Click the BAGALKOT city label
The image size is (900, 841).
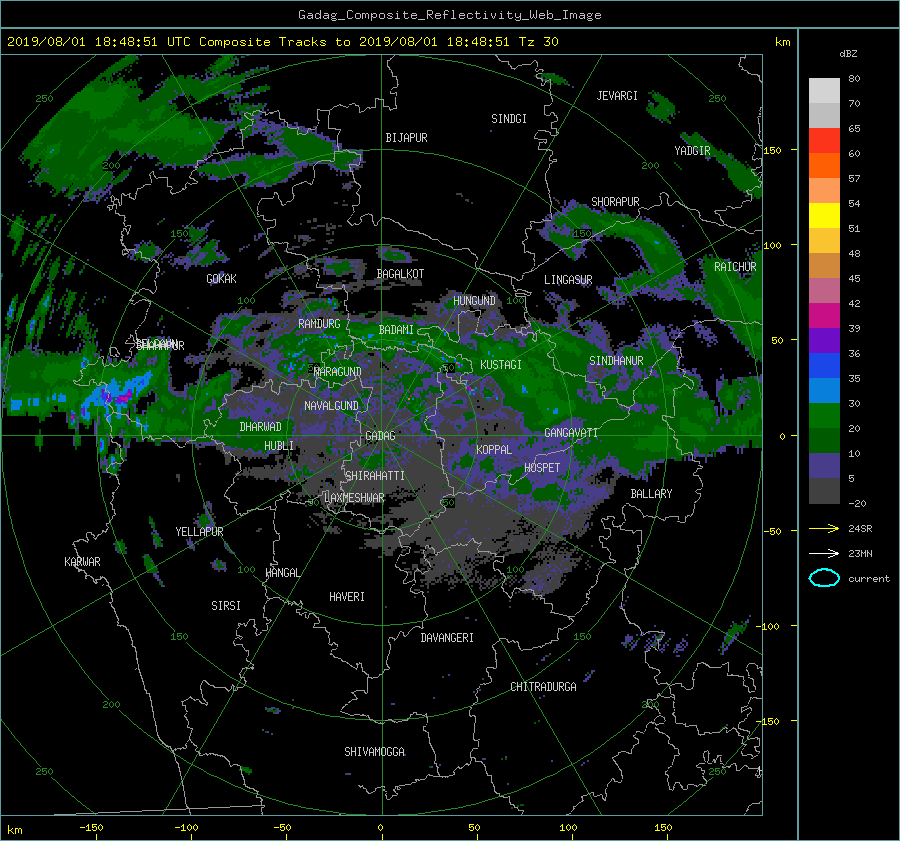[x=400, y=274]
